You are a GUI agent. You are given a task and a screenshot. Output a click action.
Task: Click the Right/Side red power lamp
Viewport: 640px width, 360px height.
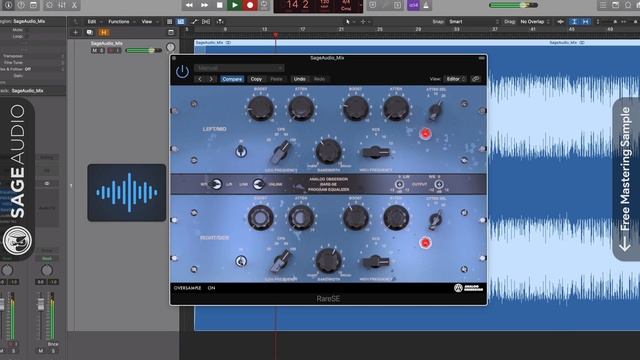coord(425,243)
